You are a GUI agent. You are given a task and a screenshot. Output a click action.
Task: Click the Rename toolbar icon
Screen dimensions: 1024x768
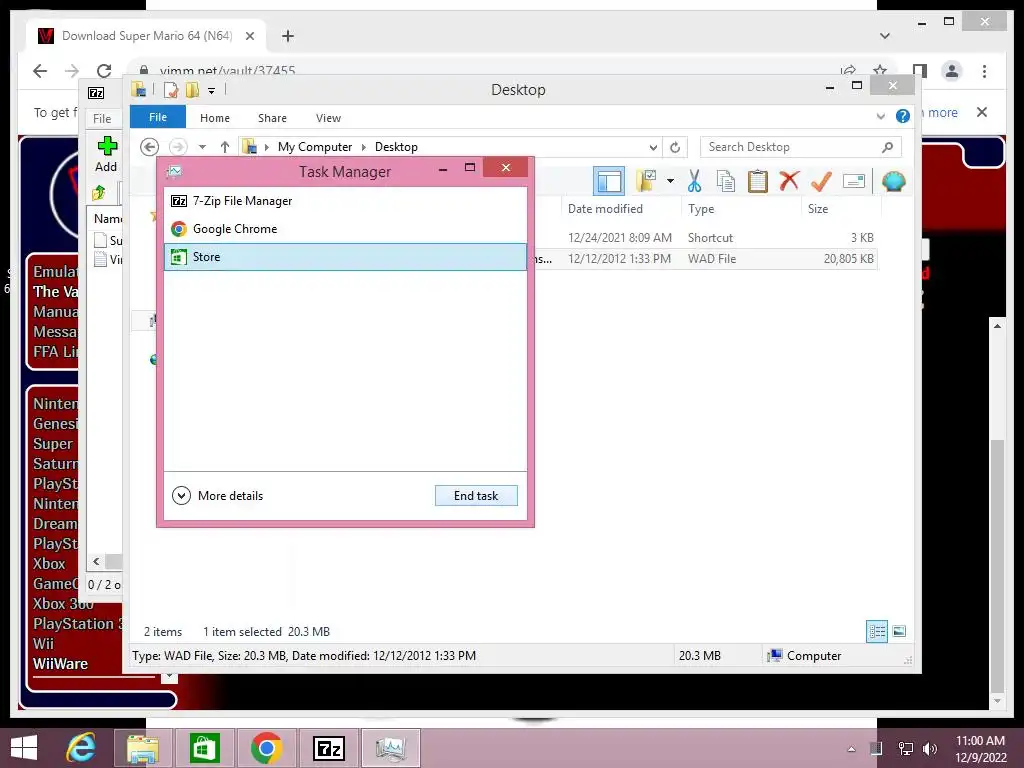854,181
